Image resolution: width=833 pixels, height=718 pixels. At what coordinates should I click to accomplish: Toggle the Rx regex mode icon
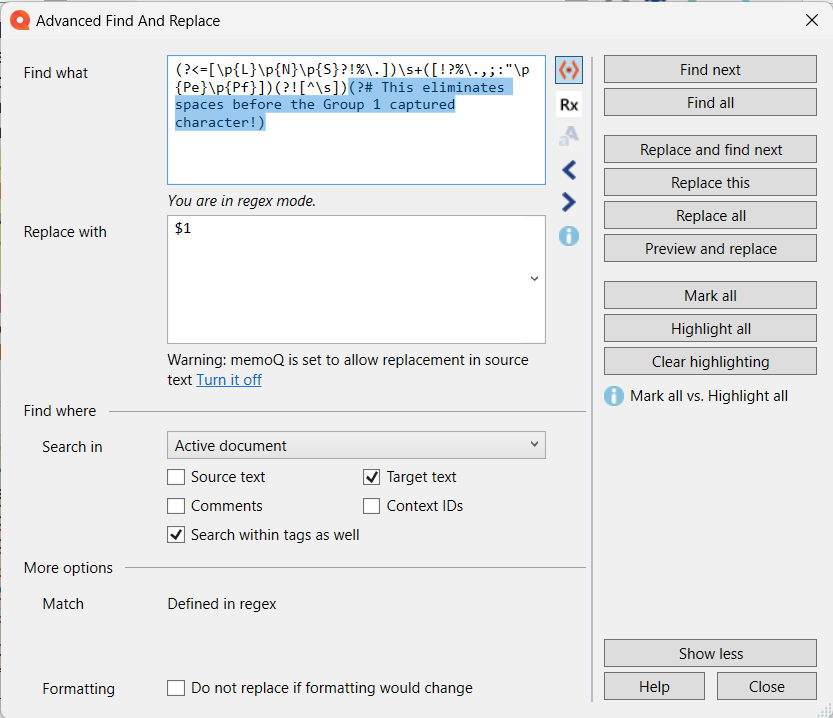pyautogui.click(x=568, y=105)
